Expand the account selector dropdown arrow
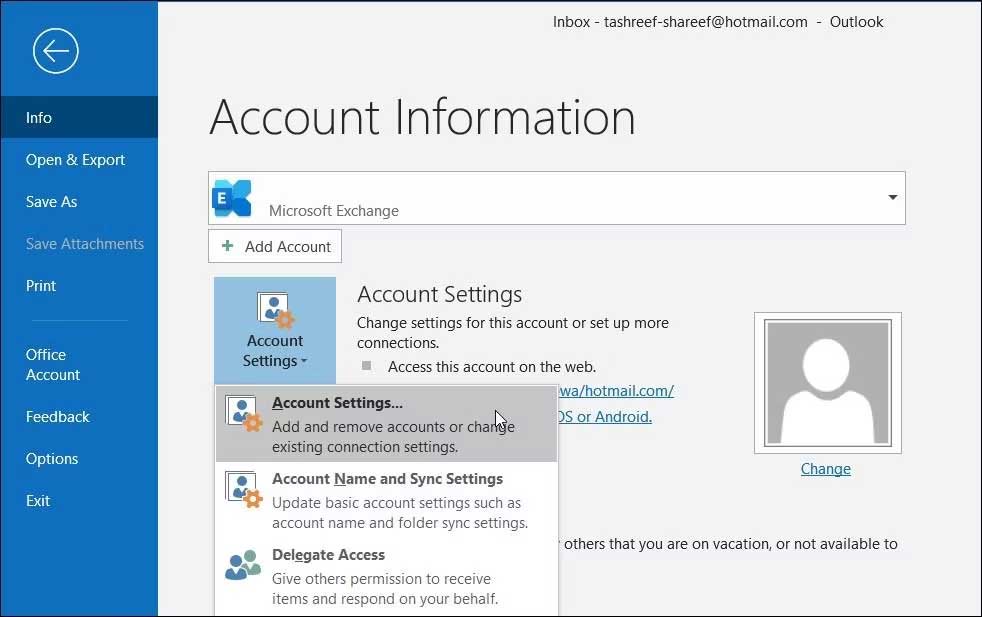The height and width of the screenshot is (617, 982). click(892, 198)
